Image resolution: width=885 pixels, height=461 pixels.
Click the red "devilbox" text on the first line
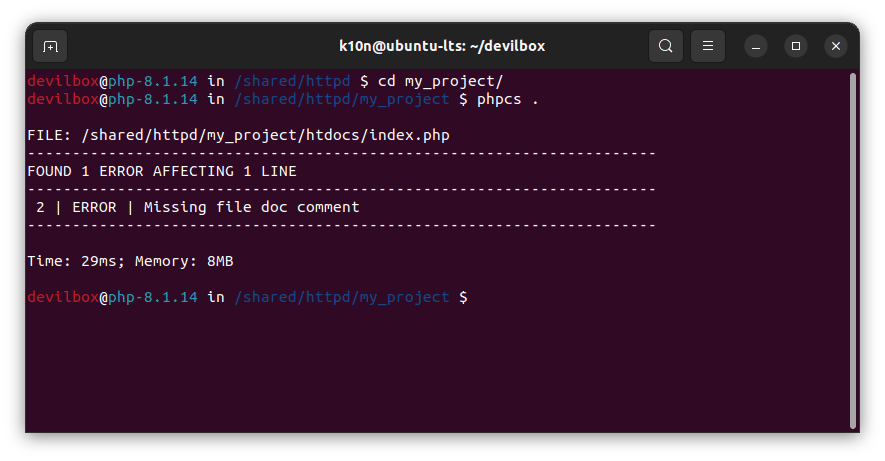[62, 81]
